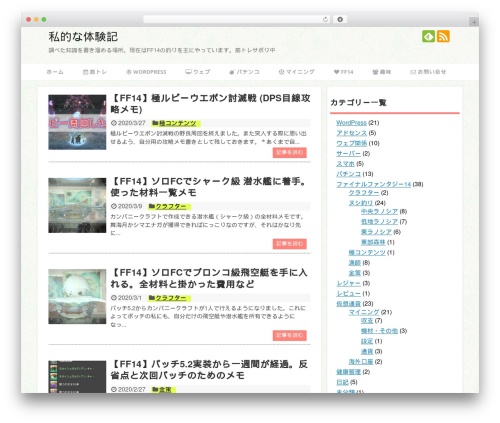Open the WORDPRESS menu item
Screen dimensions: 500x423
(x=146, y=72)
